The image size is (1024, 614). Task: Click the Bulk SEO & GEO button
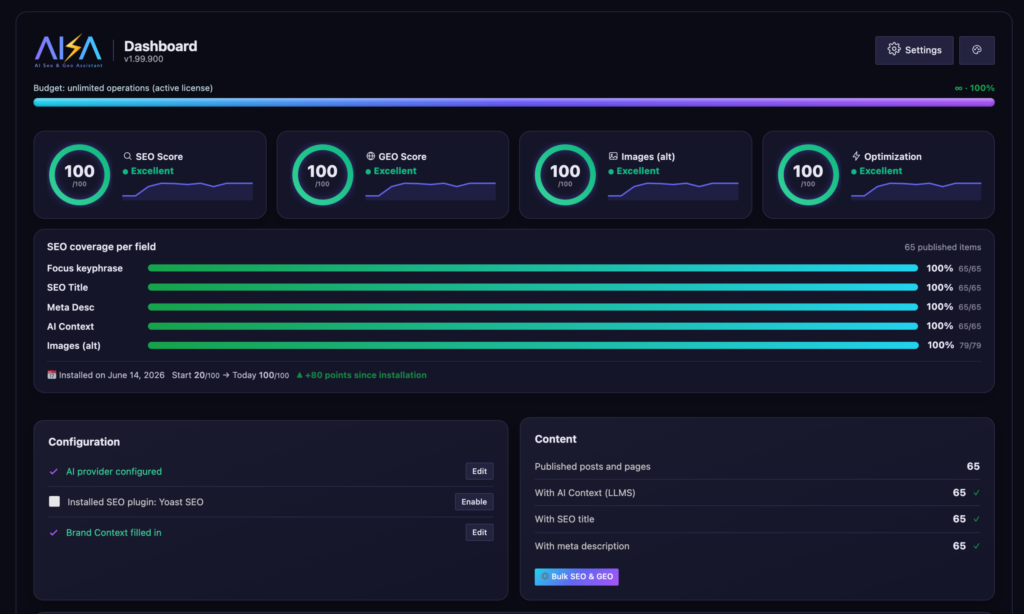point(577,576)
